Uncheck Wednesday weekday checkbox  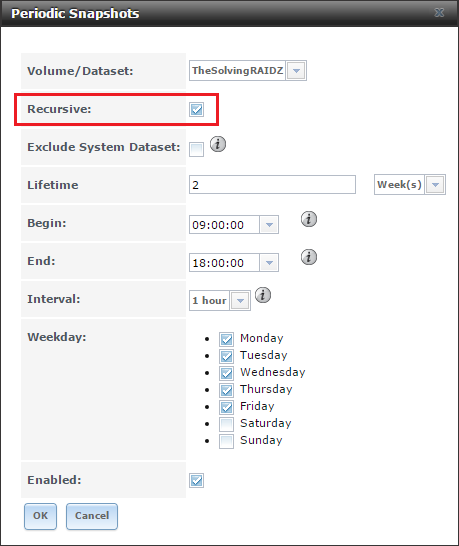(x=226, y=373)
